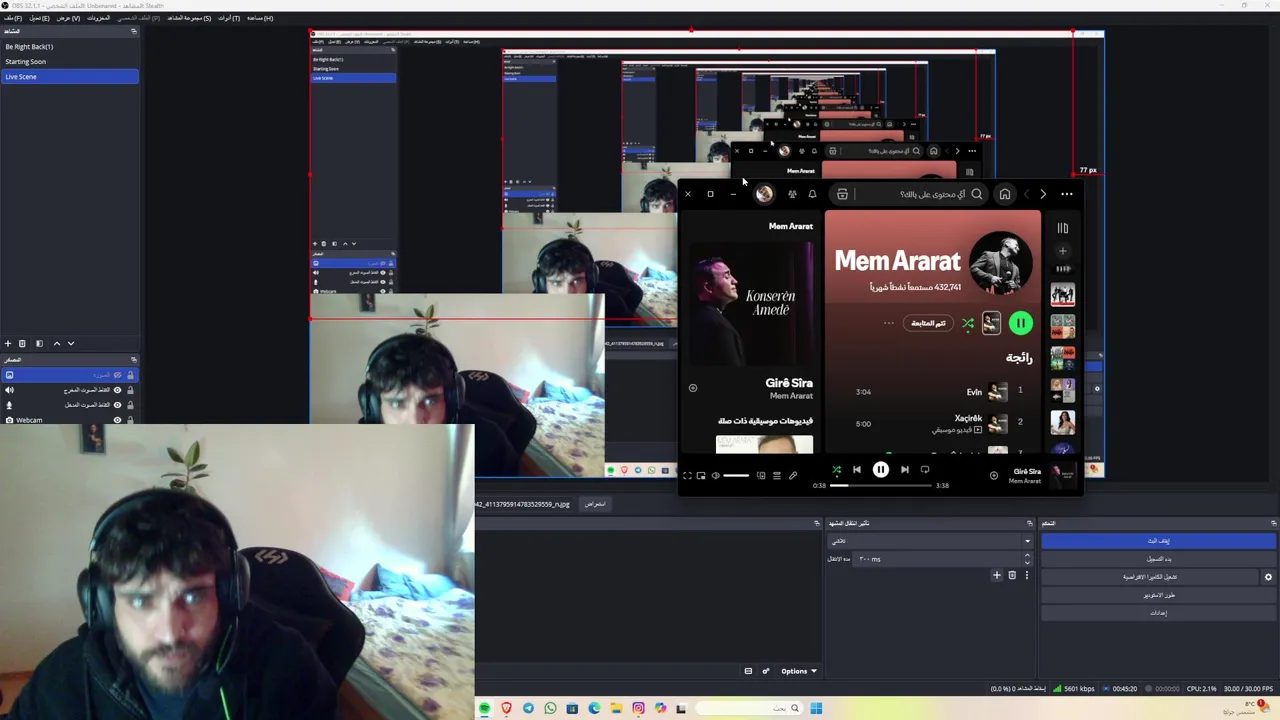
Task: Open the Browse icon in Spotify search bar
Action: [842, 194]
